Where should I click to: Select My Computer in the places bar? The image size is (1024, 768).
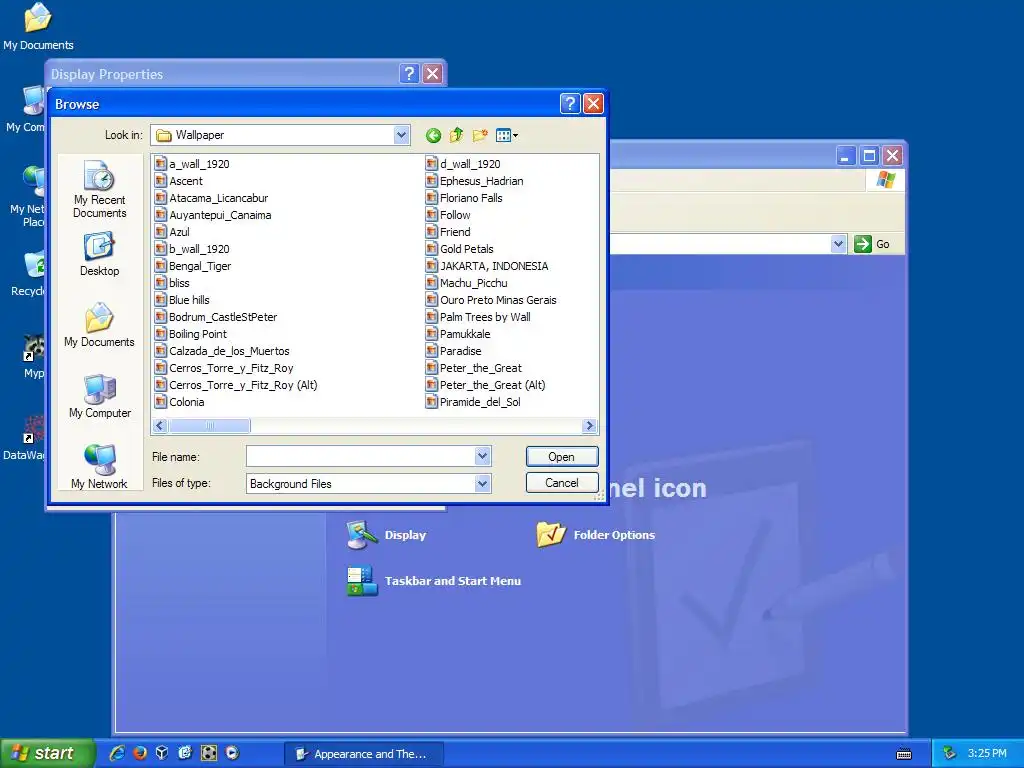[x=99, y=396]
